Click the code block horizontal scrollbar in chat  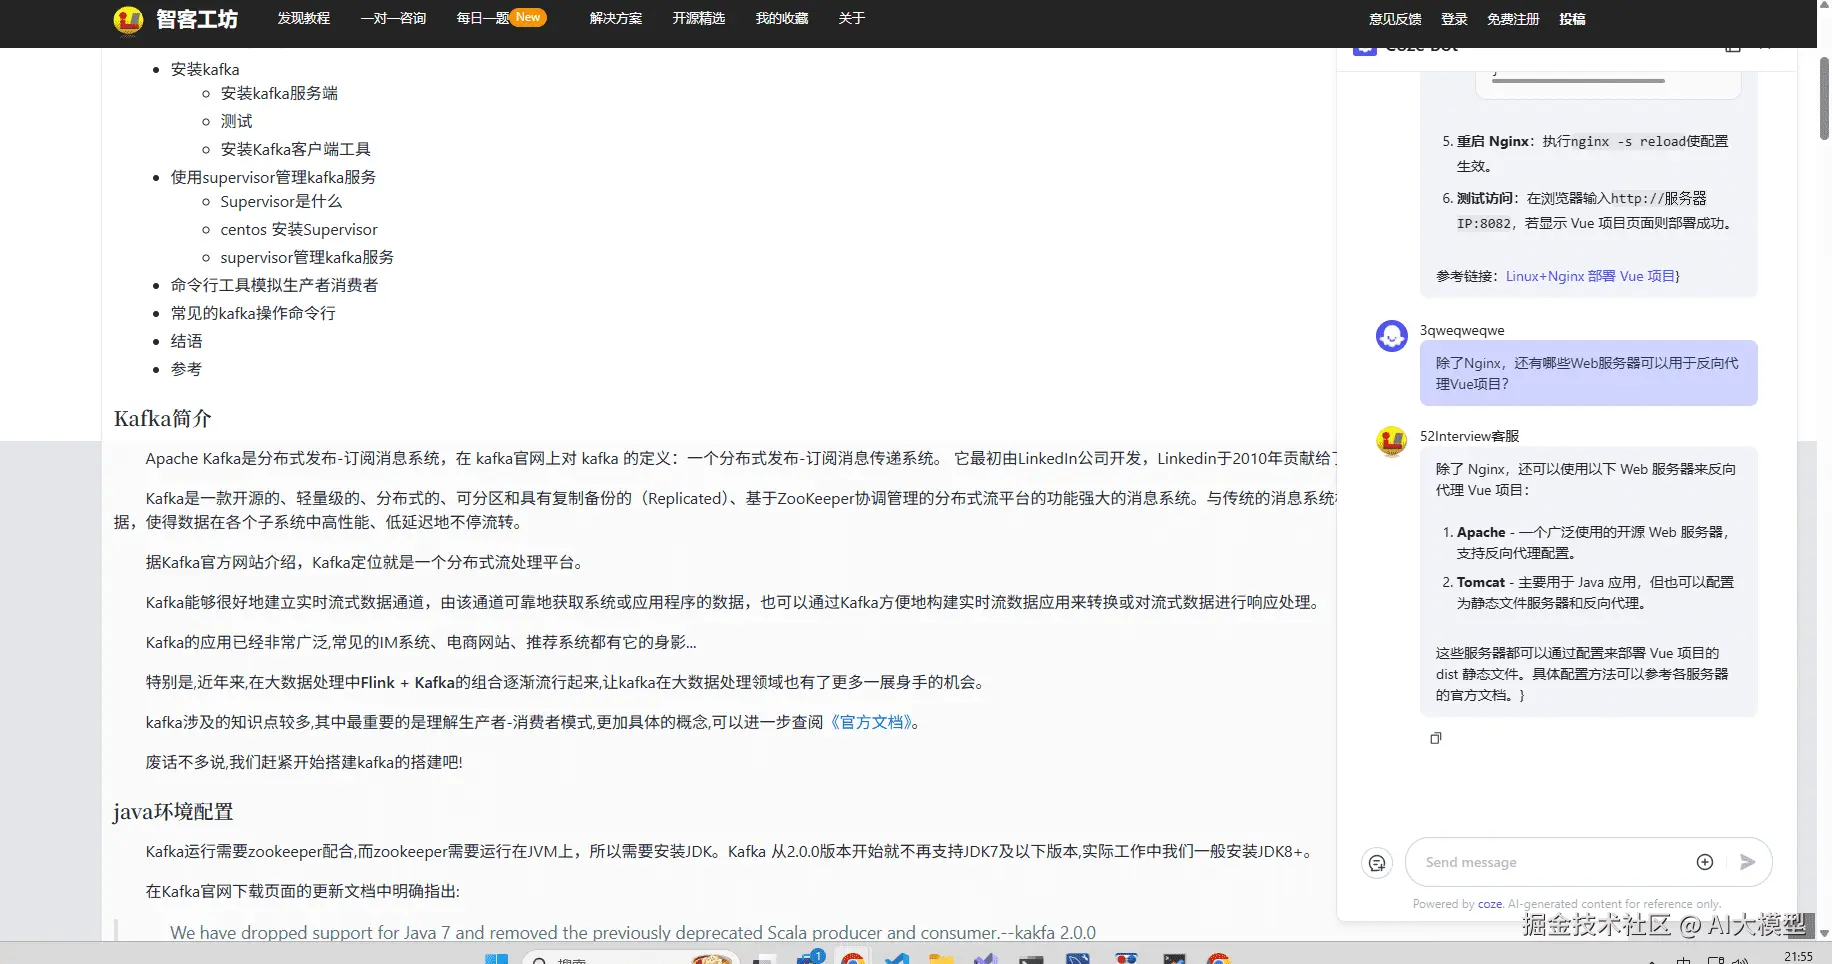tap(1578, 81)
